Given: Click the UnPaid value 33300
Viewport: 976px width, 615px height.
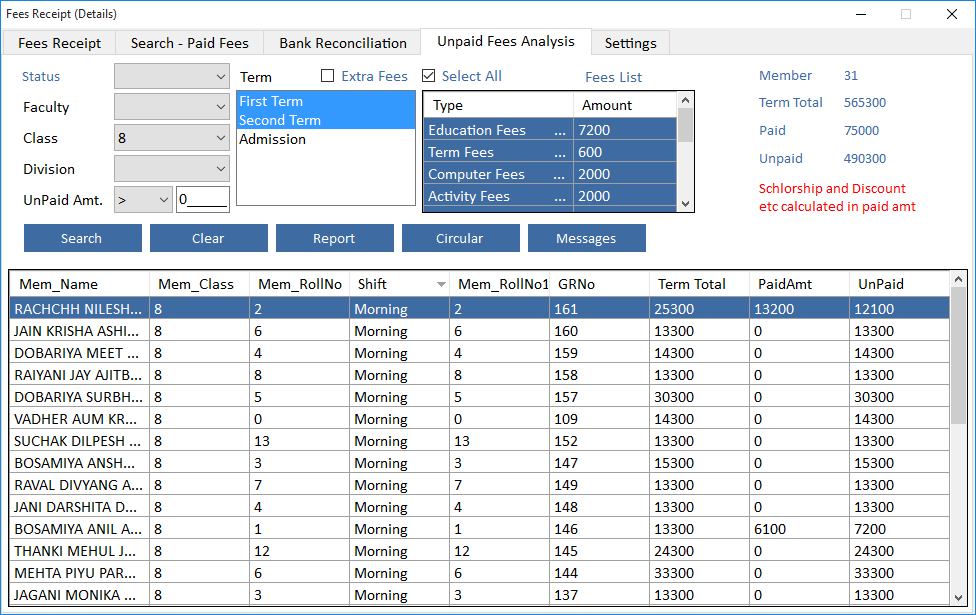Looking at the screenshot, I should [899, 573].
